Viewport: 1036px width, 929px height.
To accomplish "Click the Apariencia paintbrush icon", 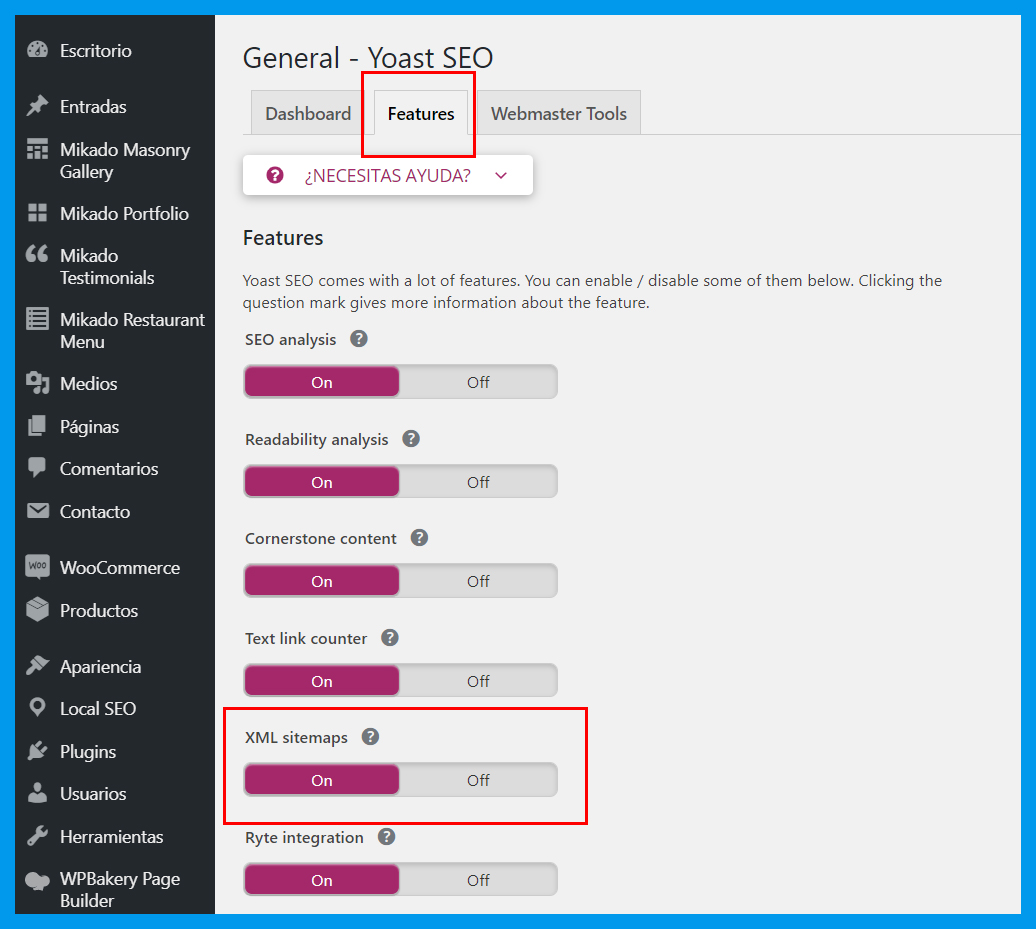I will (38, 665).
